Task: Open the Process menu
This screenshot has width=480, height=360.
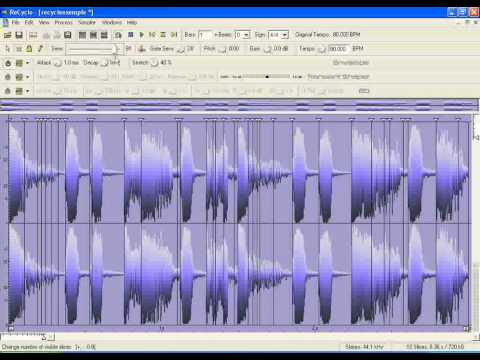Action: pos(63,22)
